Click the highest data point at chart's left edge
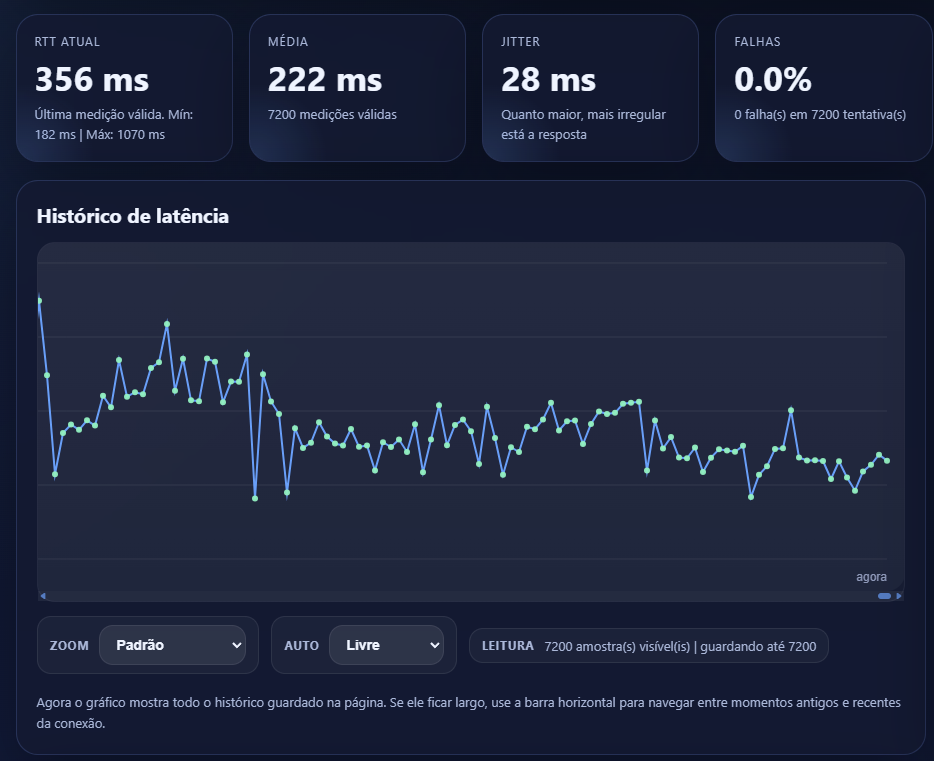The height and width of the screenshot is (761, 934). 39,300
